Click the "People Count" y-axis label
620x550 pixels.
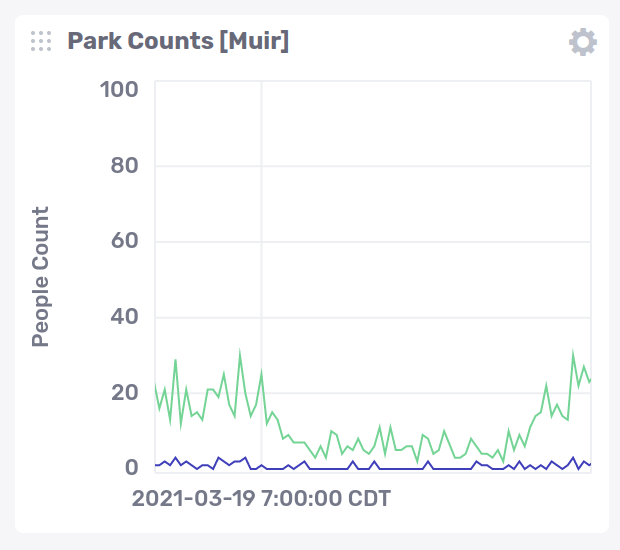(x=40, y=277)
